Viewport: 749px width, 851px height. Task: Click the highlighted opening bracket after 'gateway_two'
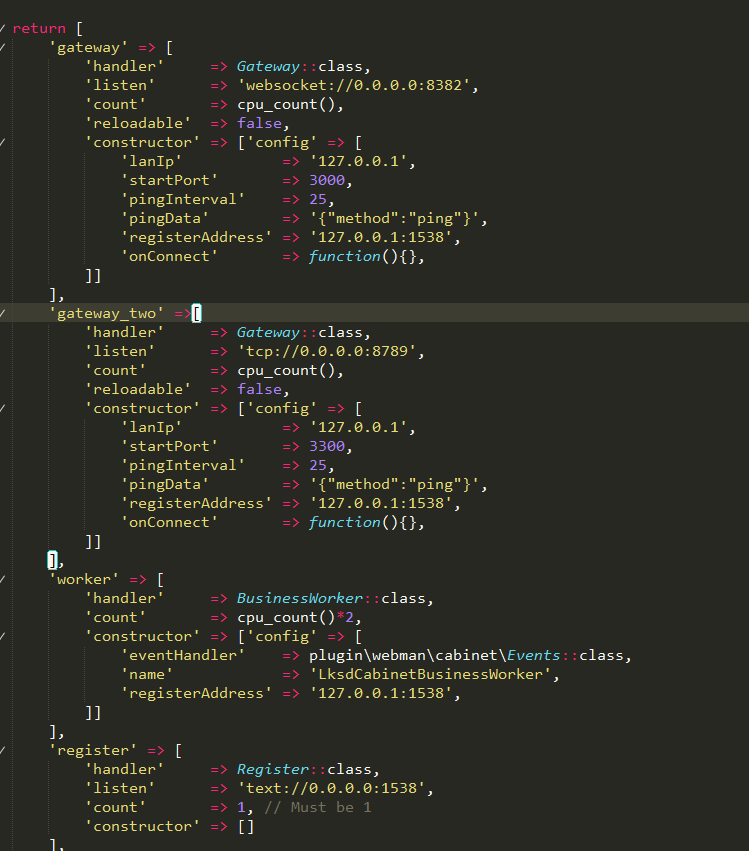coord(197,313)
